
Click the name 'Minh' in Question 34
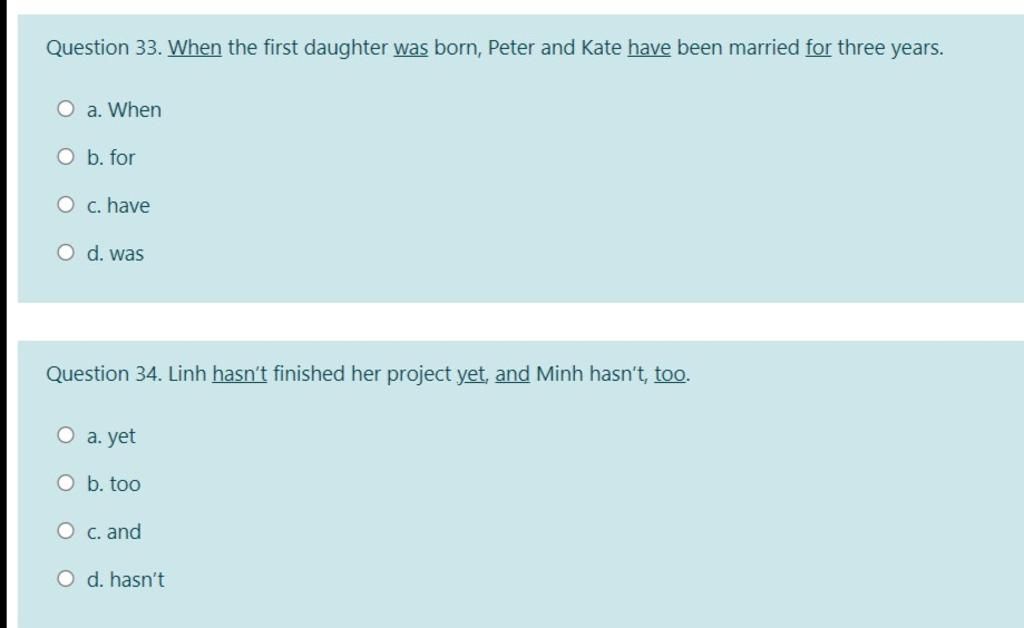coord(560,373)
